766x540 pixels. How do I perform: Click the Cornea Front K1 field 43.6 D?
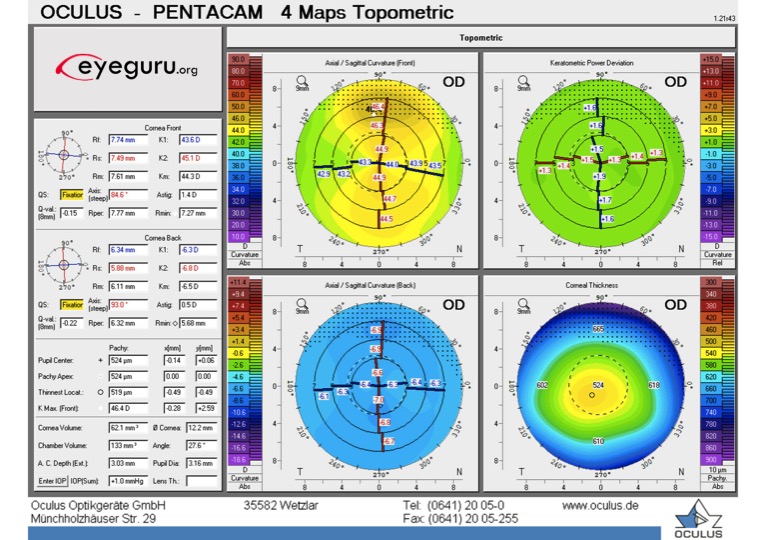198,140
